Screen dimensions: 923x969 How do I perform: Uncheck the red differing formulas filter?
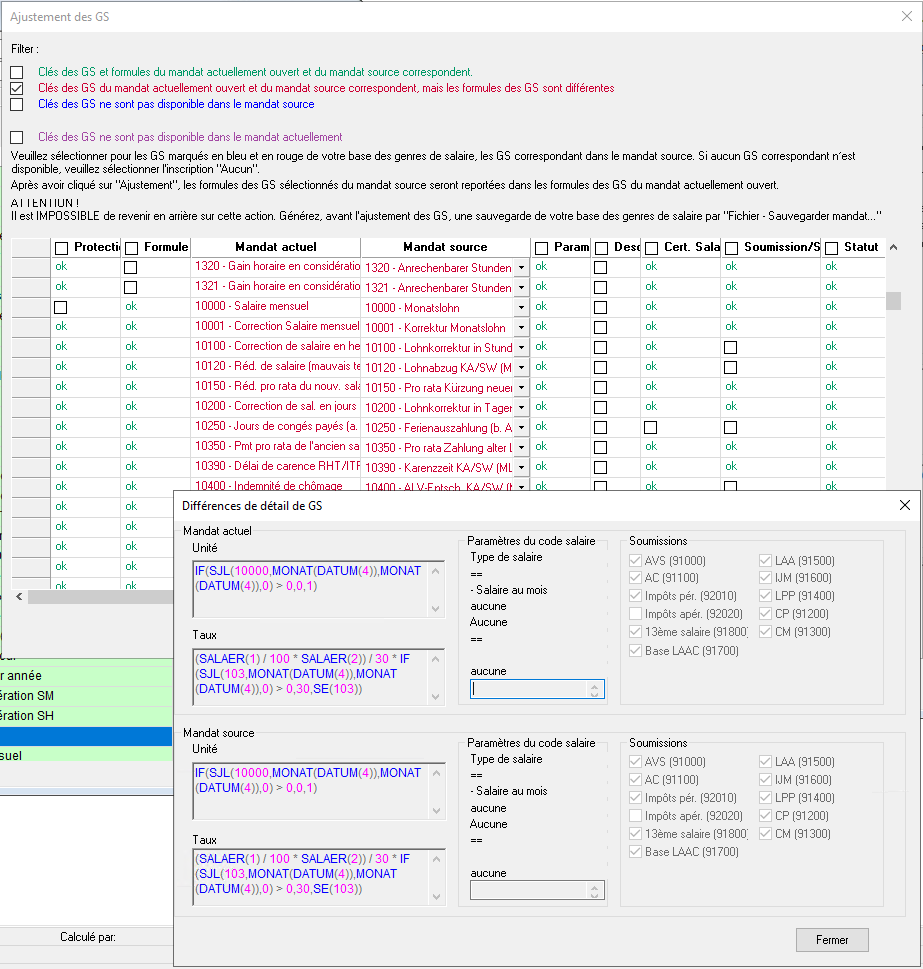point(17,88)
